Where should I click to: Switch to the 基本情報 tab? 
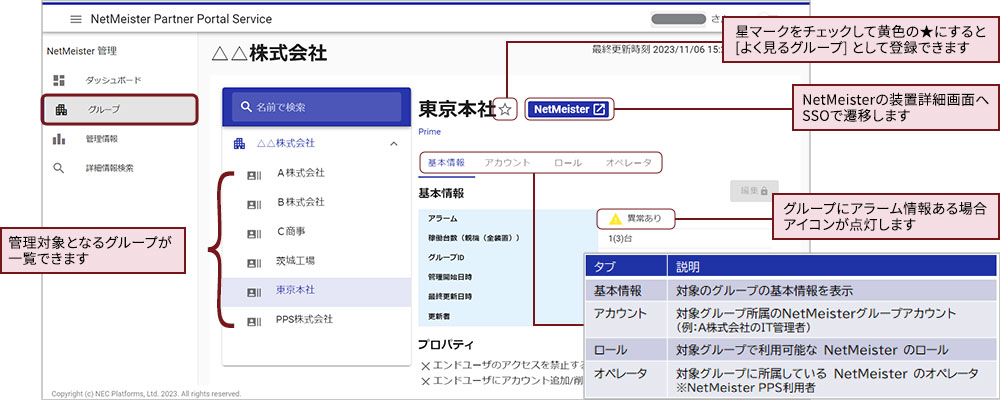pos(446,163)
